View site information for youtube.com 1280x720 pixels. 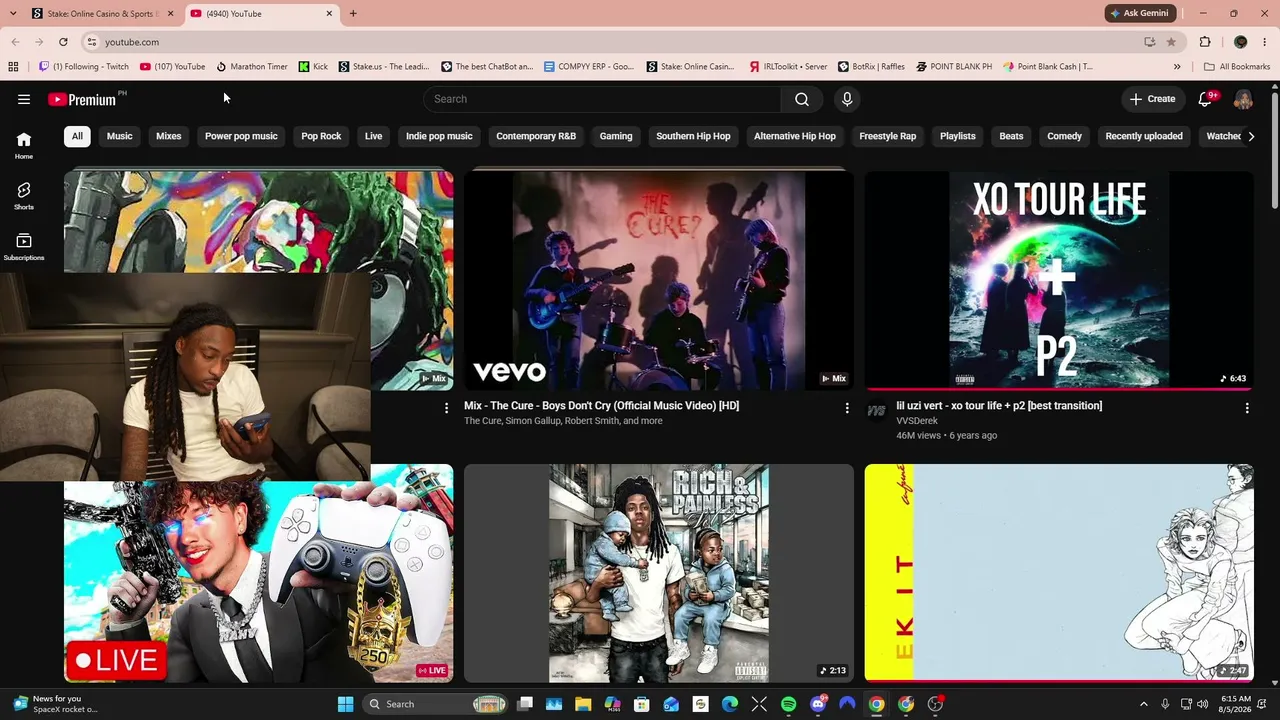pyautogui.click(x=91, y=42)
